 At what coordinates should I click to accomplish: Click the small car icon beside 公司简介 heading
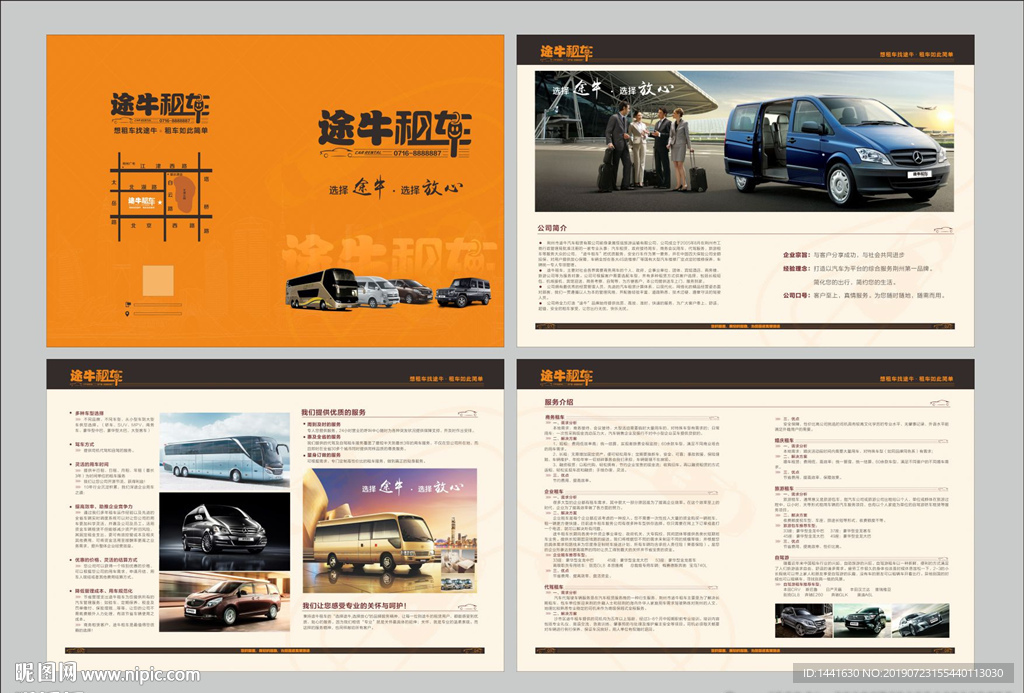[942, 229]
